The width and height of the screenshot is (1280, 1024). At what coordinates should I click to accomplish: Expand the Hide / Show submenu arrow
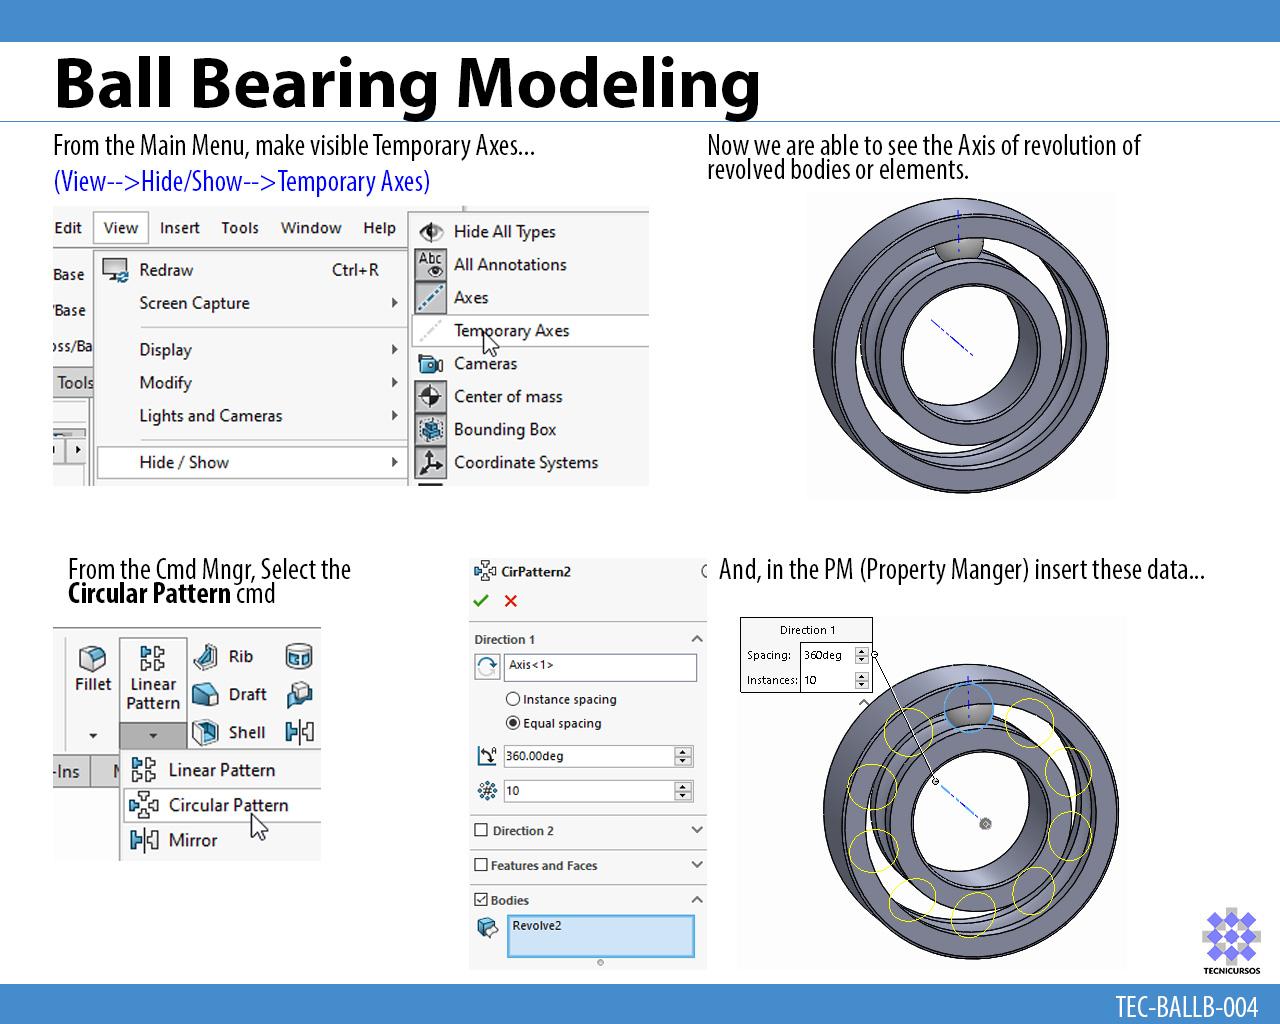point(394,462)
